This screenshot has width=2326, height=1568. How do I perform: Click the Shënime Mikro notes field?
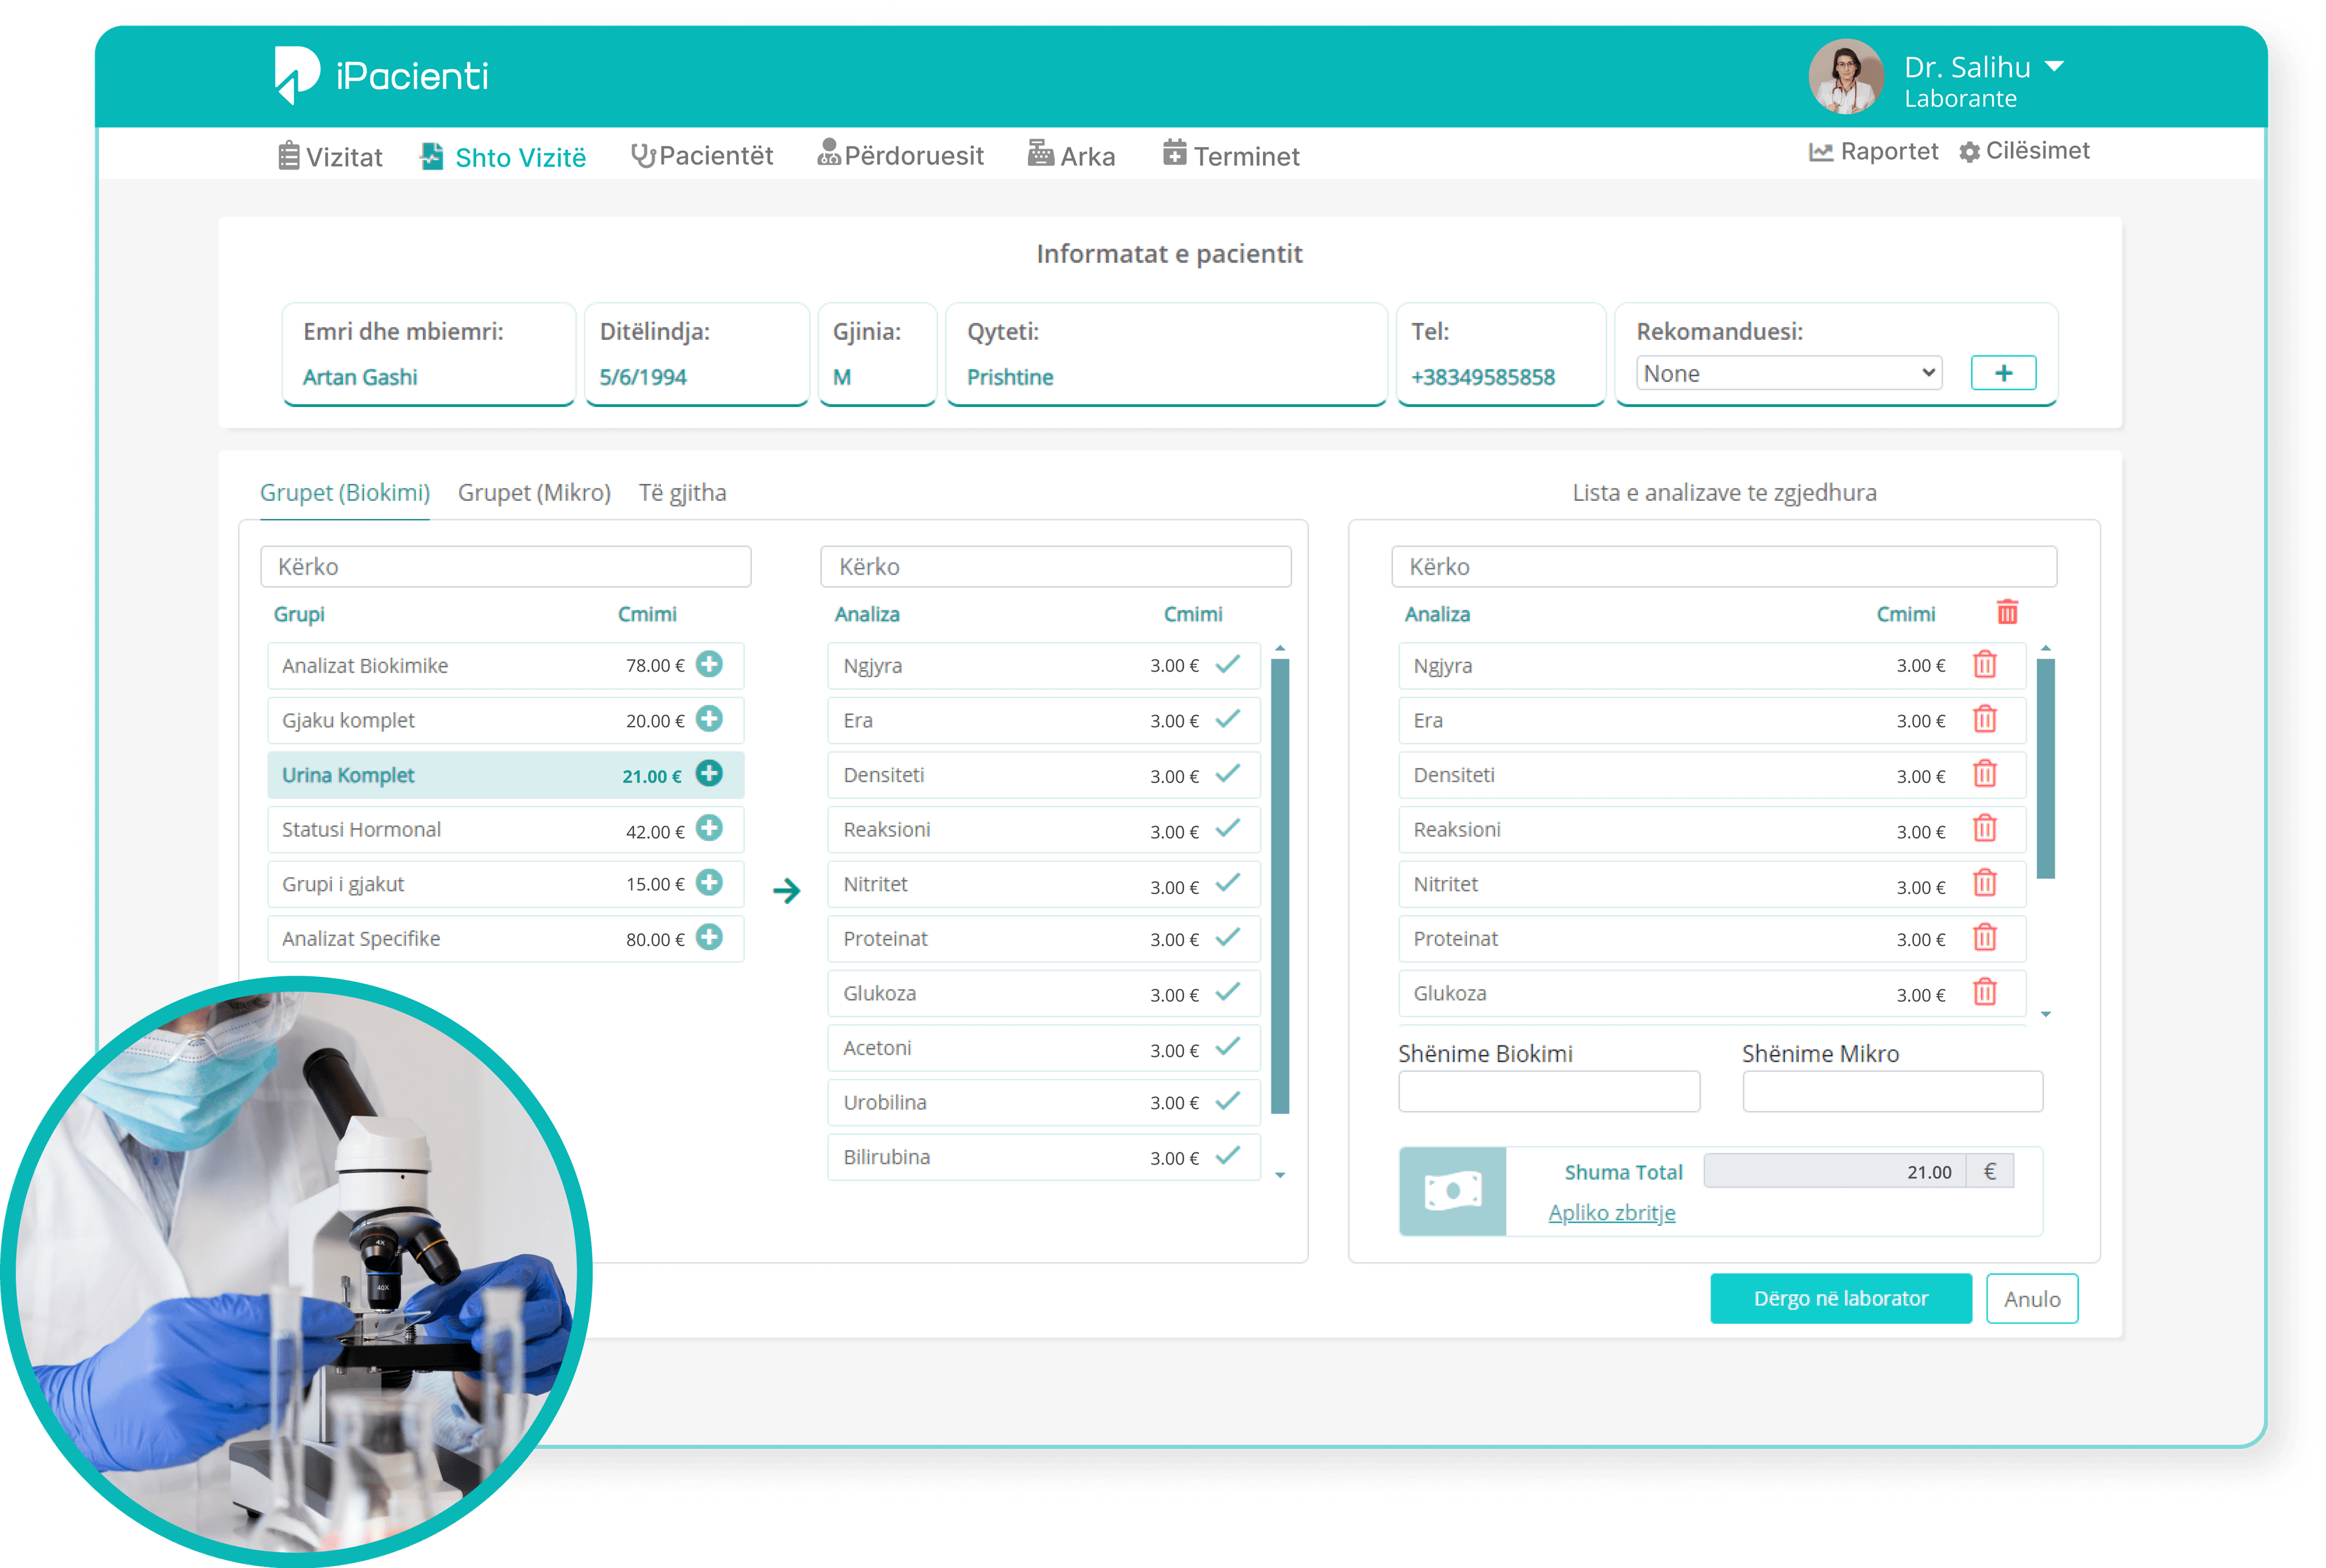pos(1892,1091)
